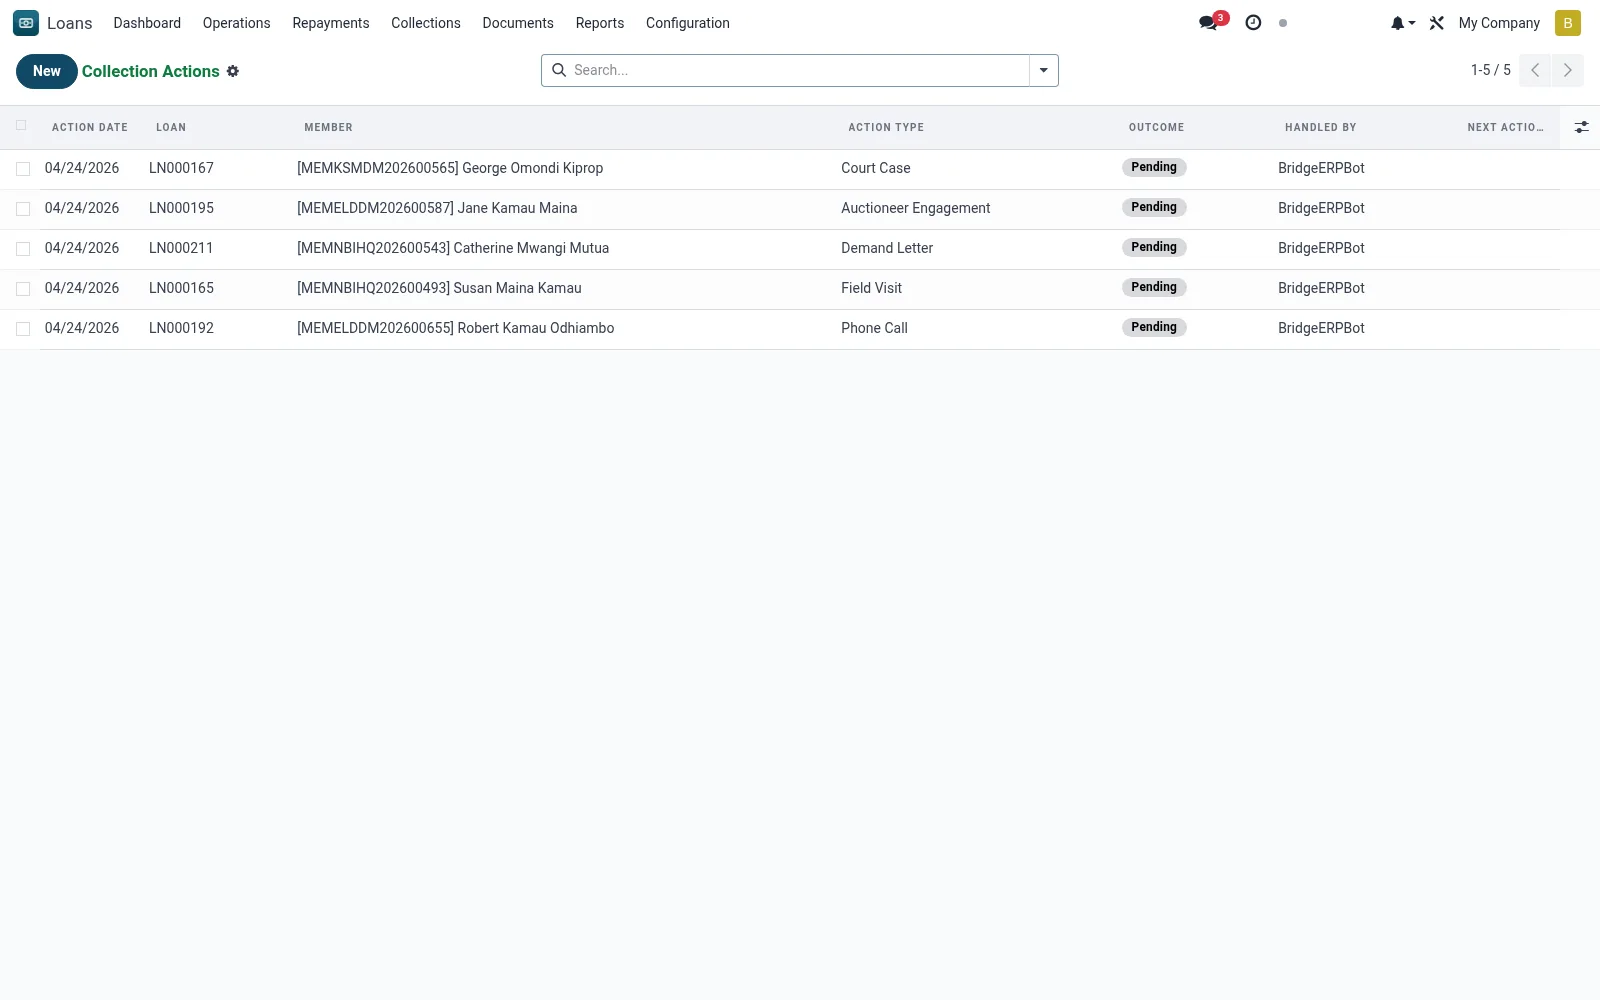This screenshot has height=1000, width=1600.
Task: Click the 1-5 / 5 pager counter
Action: pyautogui.click(x=1490, y=70)
